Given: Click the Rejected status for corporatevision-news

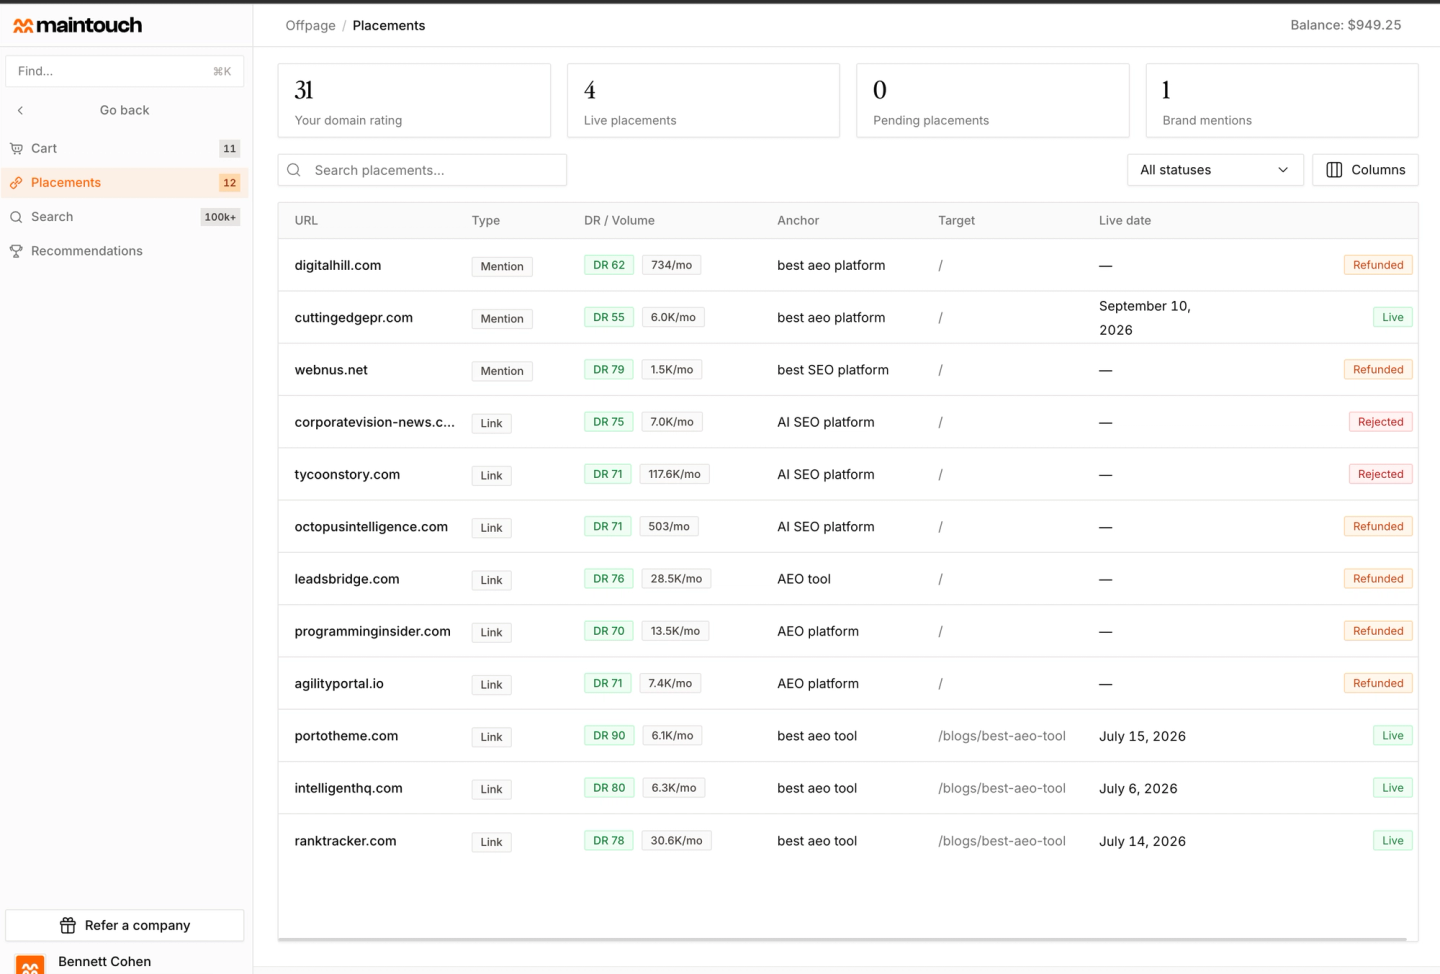Looking at the screenshot, I should (x=1381, y=422).
